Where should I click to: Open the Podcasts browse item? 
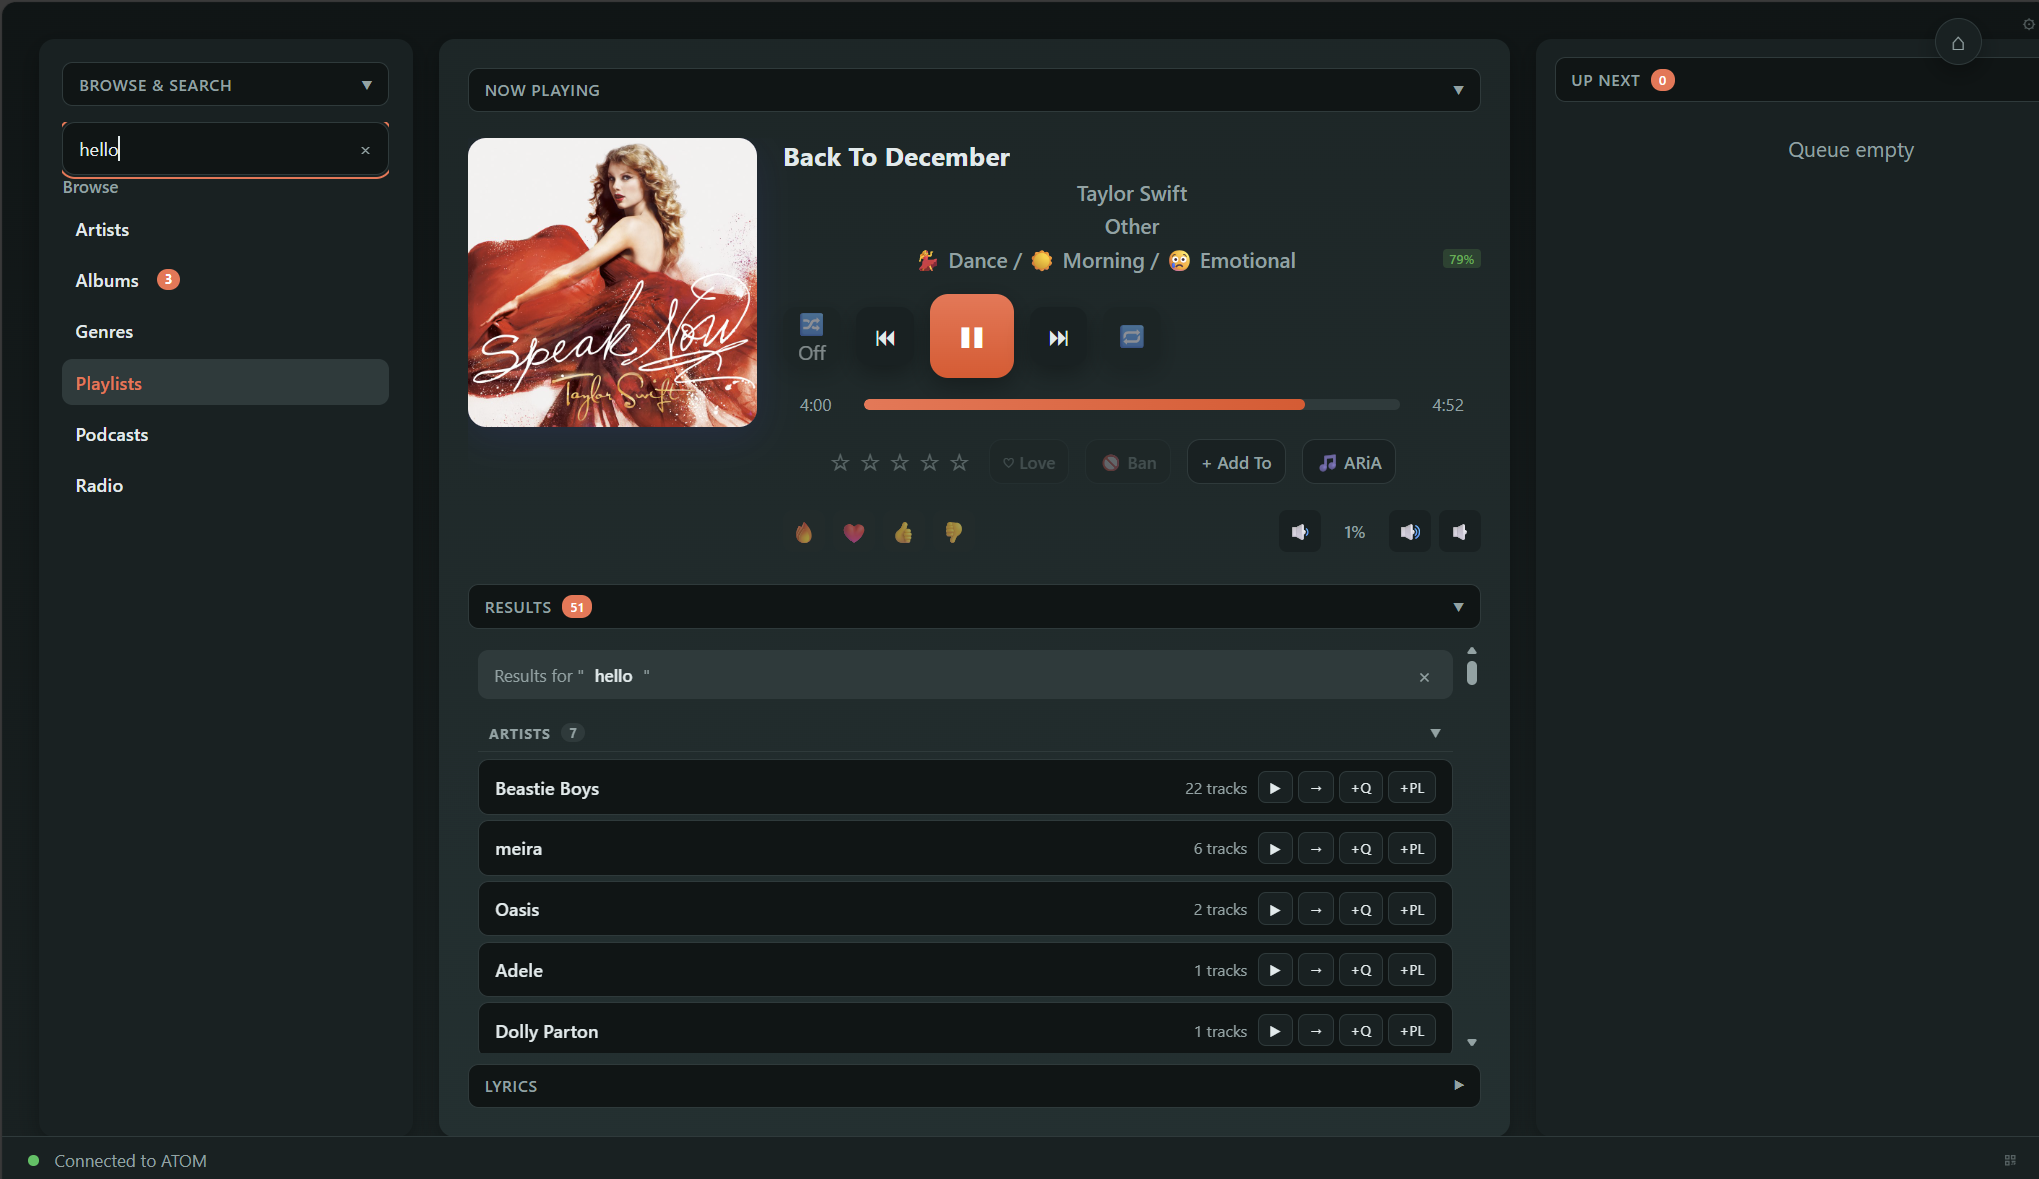pyautogui.click(x=225, y=434)
